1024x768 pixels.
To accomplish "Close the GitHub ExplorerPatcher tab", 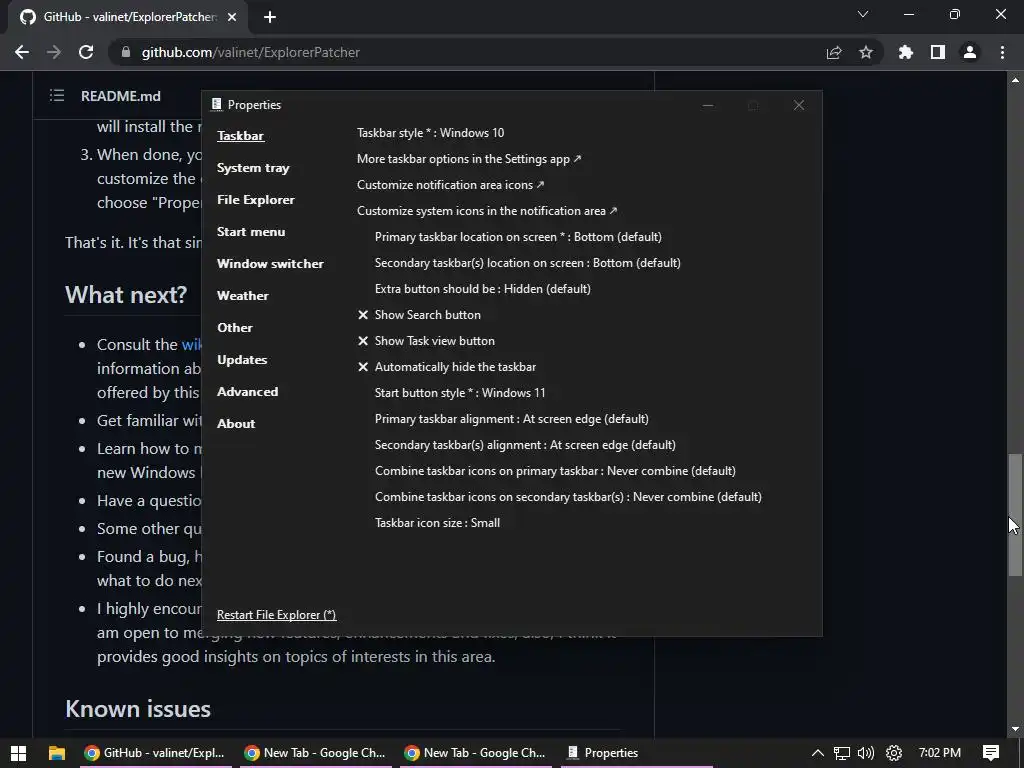I will 232,17.
